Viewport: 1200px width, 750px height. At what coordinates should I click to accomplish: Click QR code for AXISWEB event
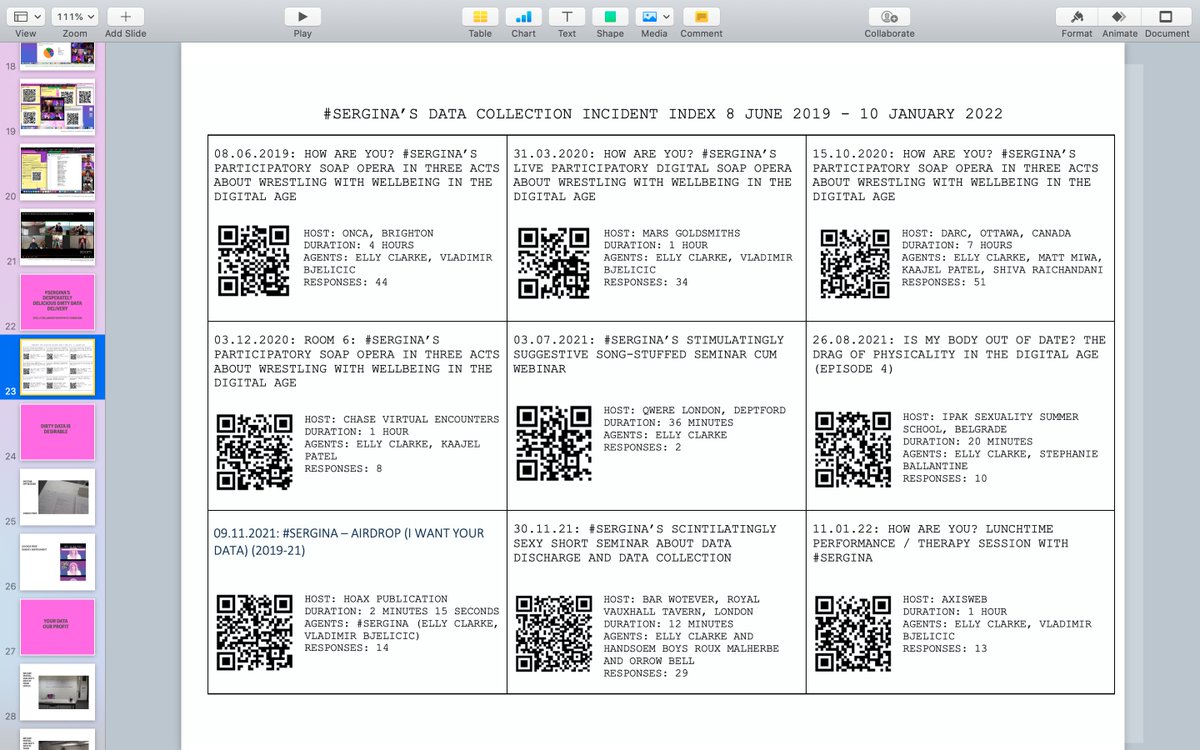click(853, 633)
